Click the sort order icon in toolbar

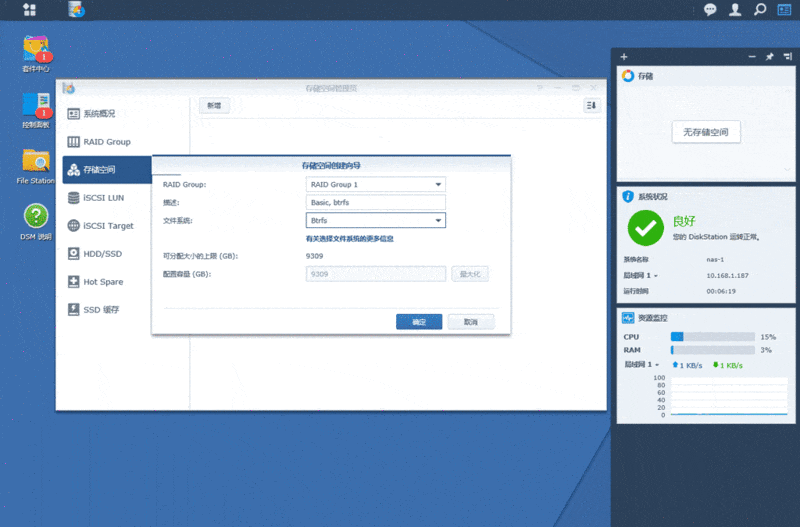tap(591, 106)
